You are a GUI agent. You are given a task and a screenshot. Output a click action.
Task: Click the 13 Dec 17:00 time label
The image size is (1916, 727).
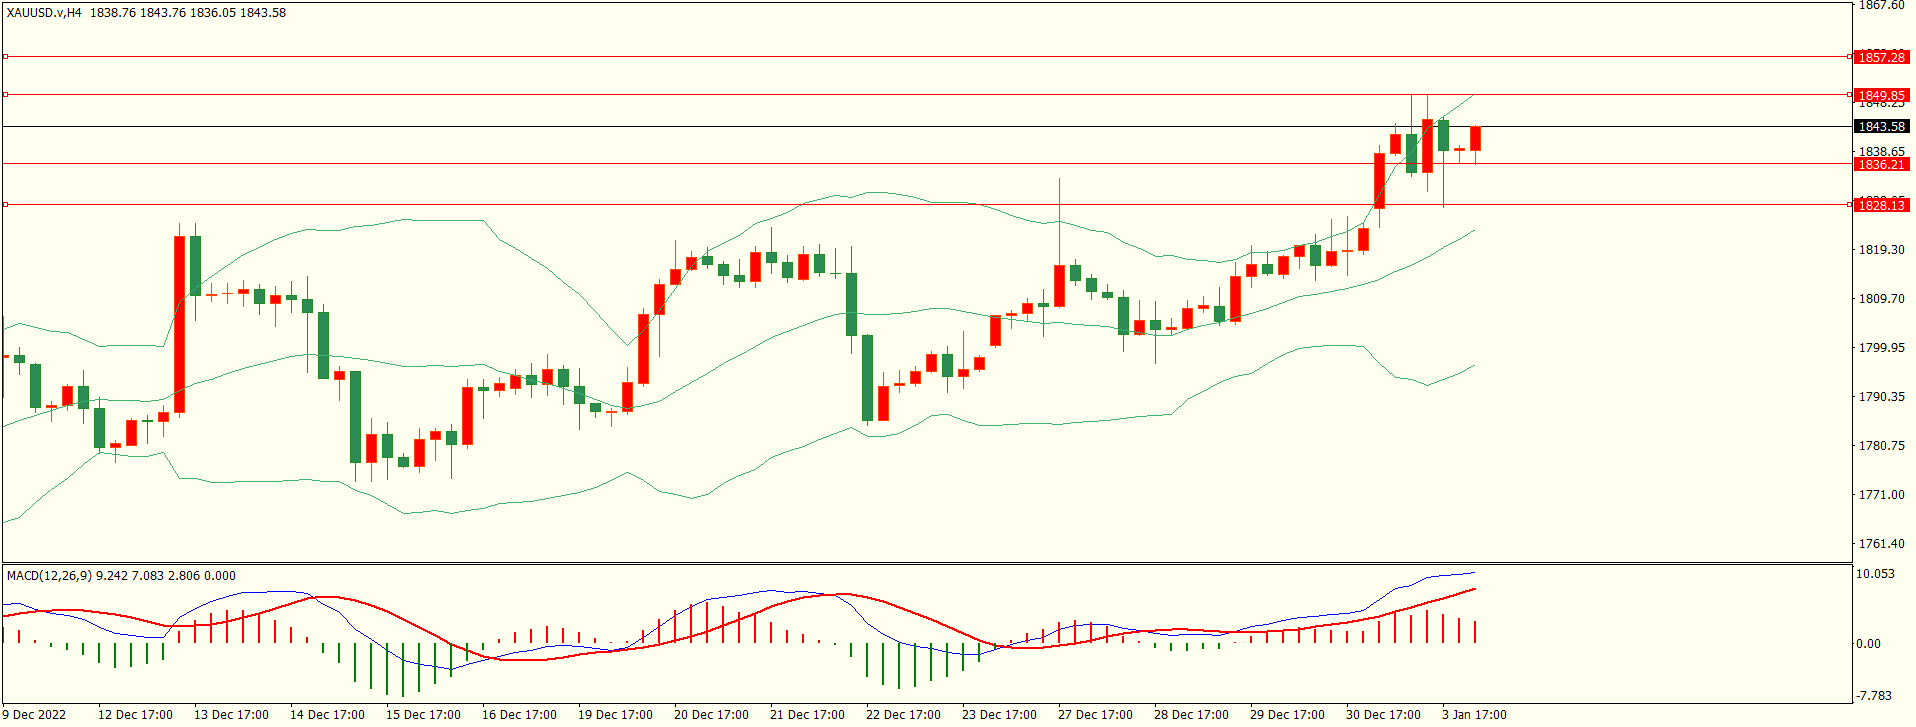[231, 715]
